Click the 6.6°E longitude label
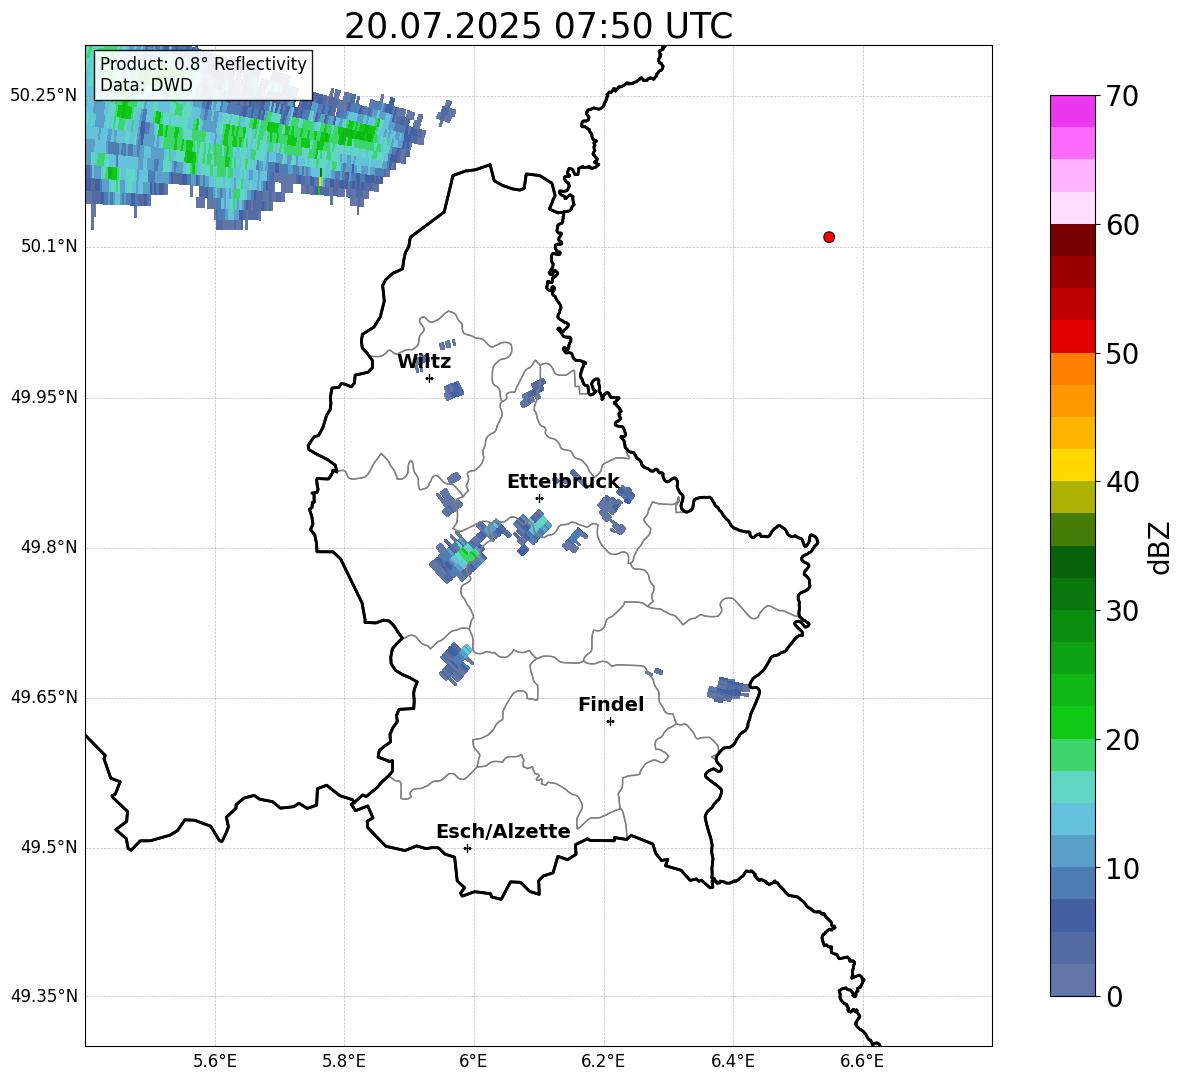 (862, 1061)
